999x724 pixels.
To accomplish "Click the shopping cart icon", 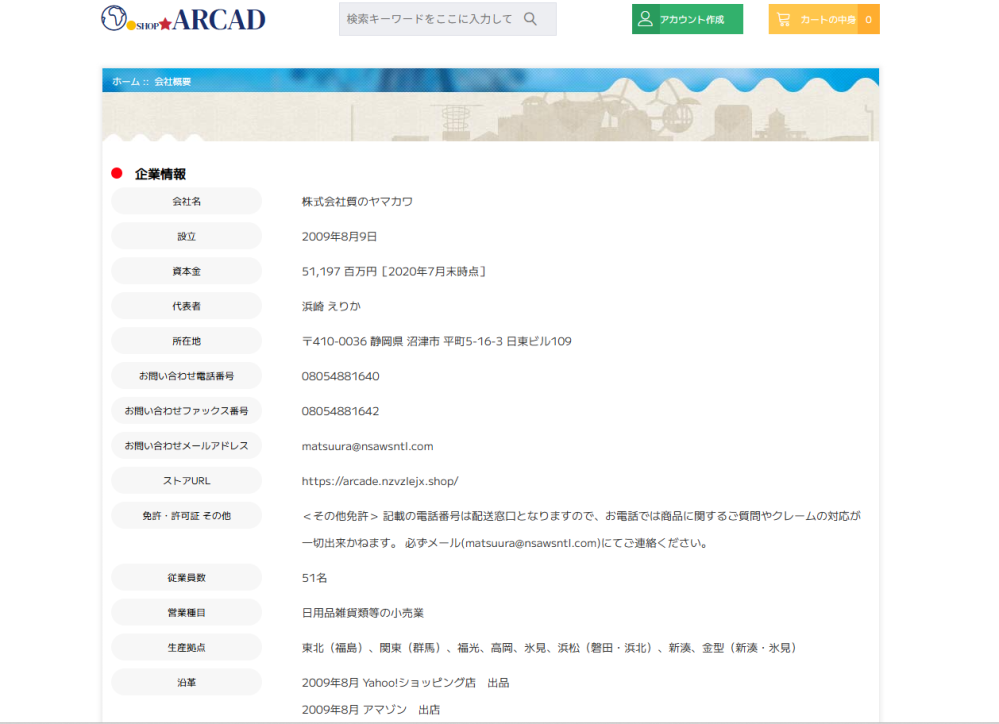I will click(x=784, y=20).
